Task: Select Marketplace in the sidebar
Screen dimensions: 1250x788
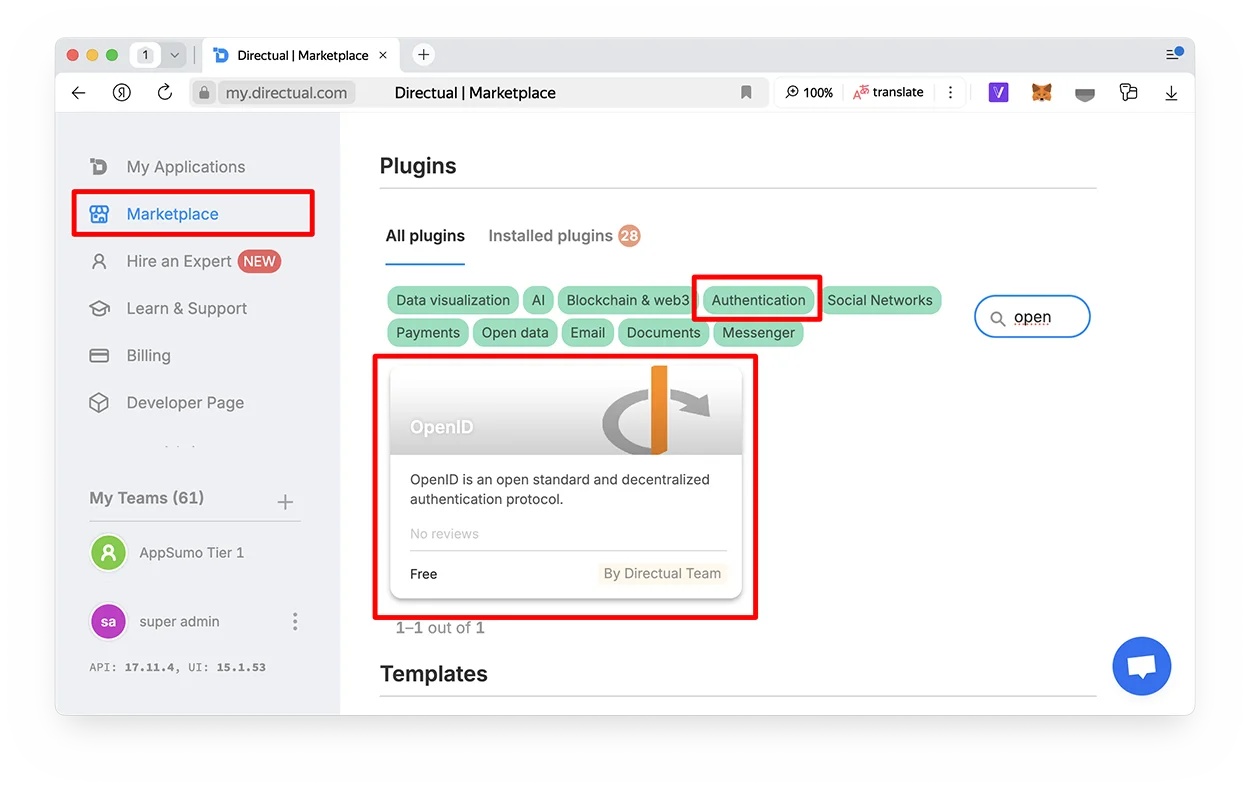Action: pyautogui.click(x=172, y=214)
